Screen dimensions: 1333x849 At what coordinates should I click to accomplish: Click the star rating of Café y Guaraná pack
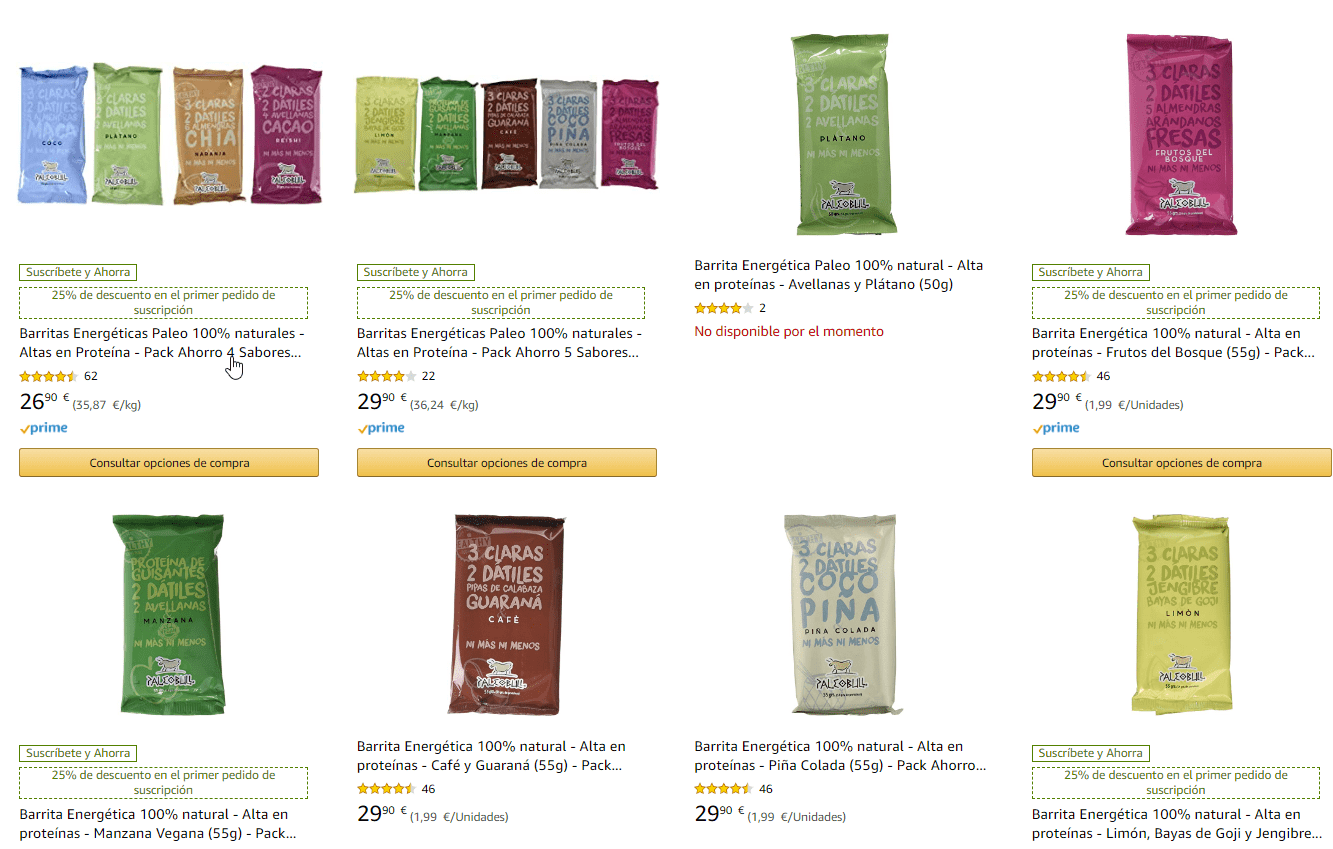pos(386,789)
